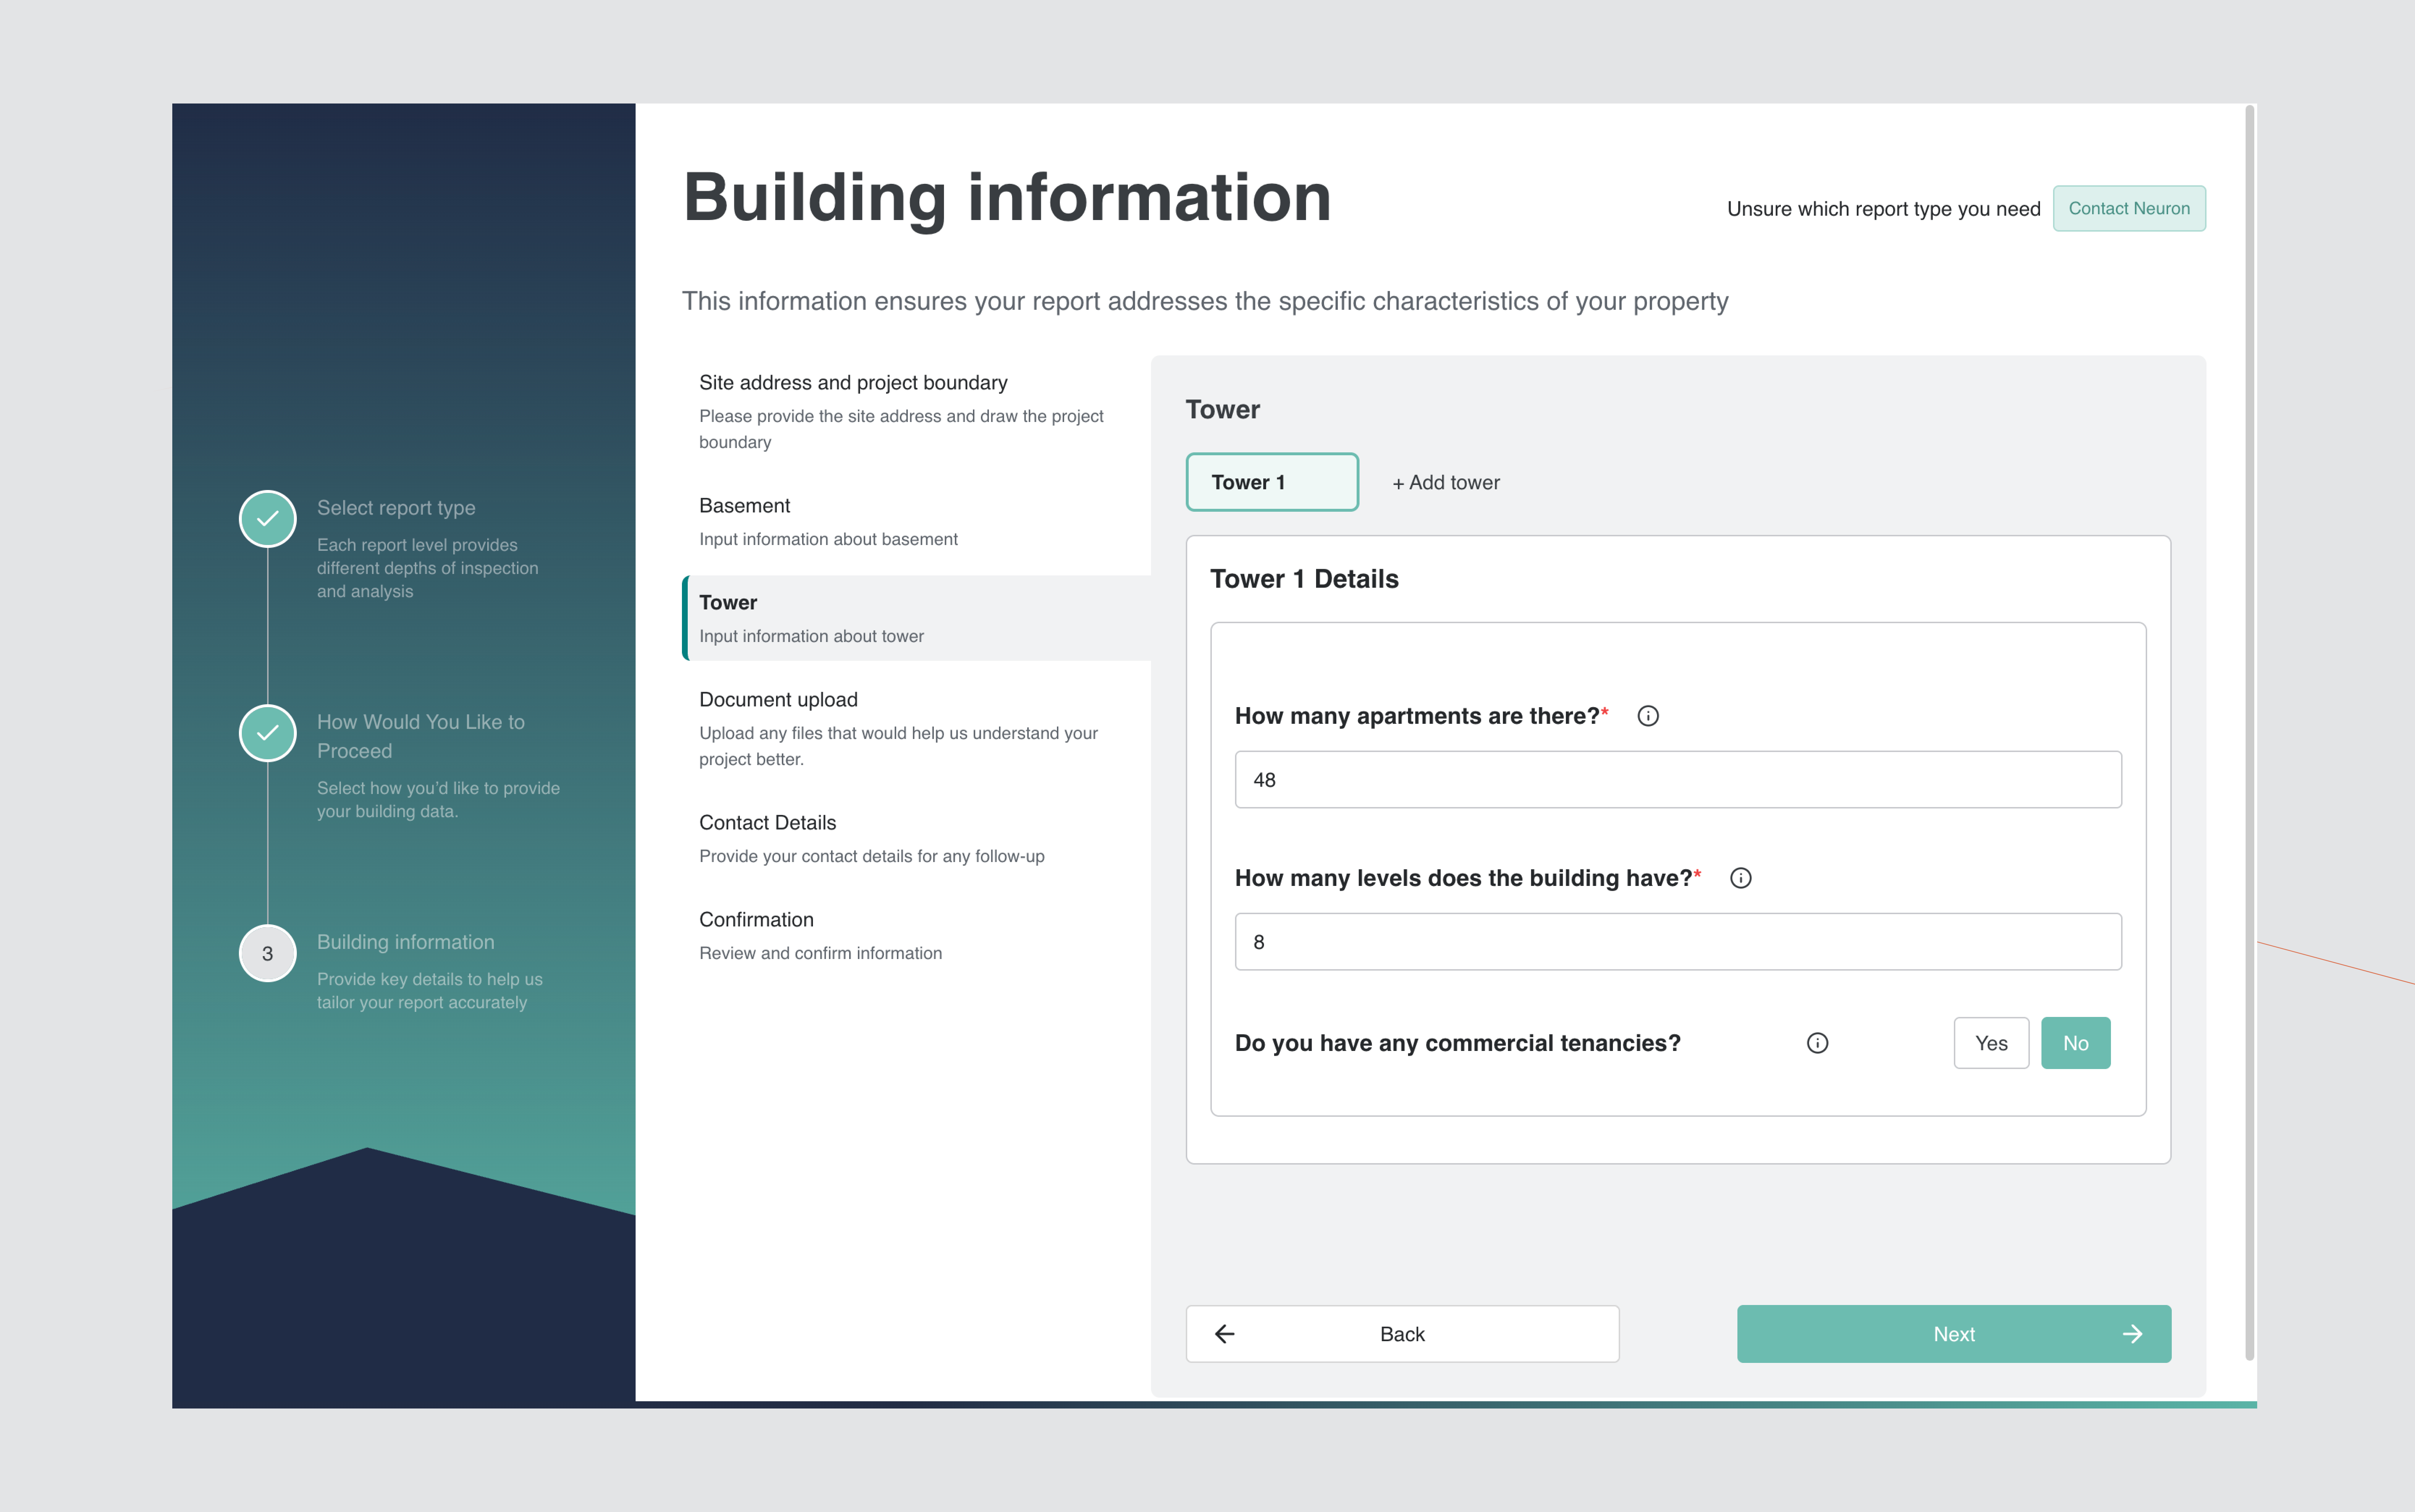2415x1512 pixels.
Task: Click the How Would You Like to Proceed checkmark
Action: tap(267, 733)
